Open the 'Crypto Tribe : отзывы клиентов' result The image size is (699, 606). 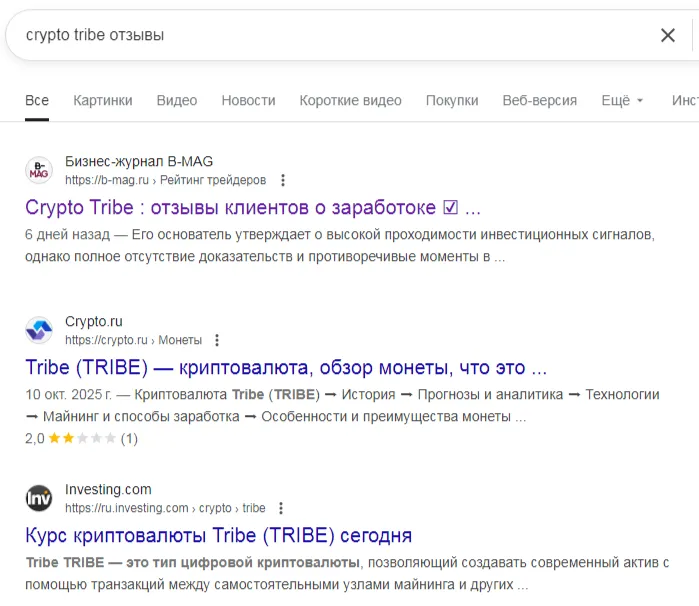coord(253,207)
